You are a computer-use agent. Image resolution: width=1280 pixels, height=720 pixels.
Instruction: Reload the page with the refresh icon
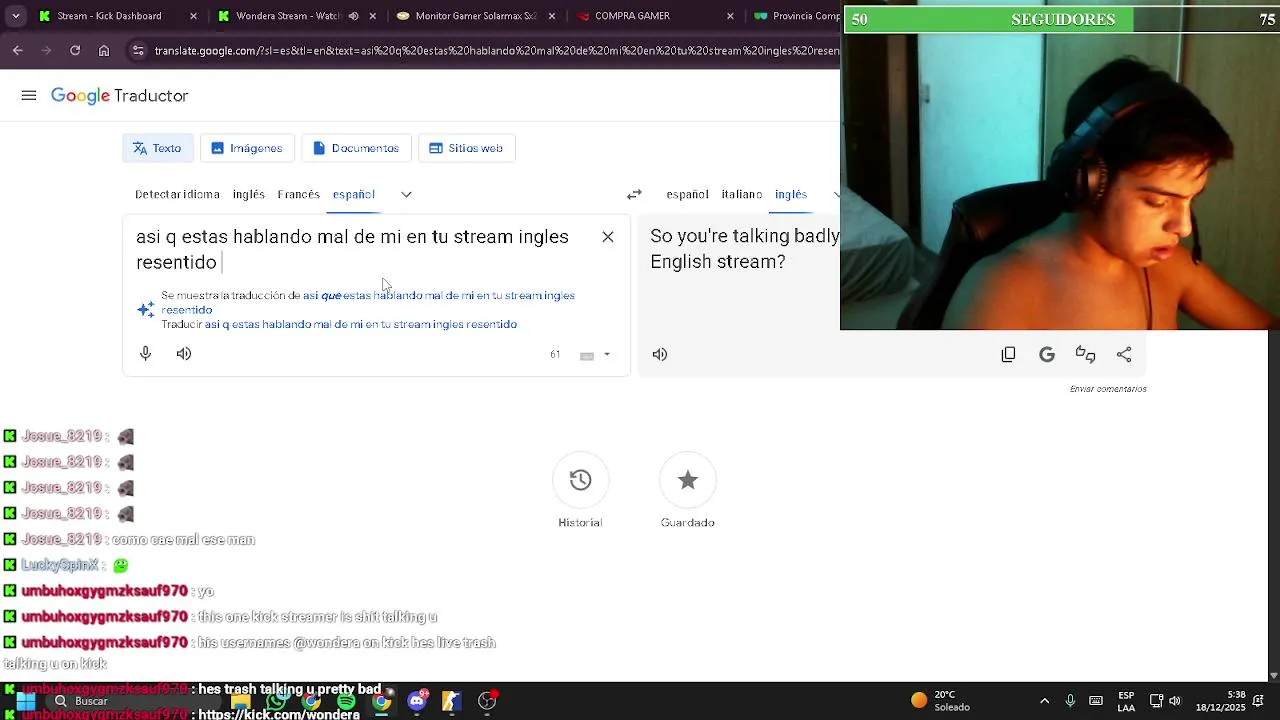click(75, 51)
